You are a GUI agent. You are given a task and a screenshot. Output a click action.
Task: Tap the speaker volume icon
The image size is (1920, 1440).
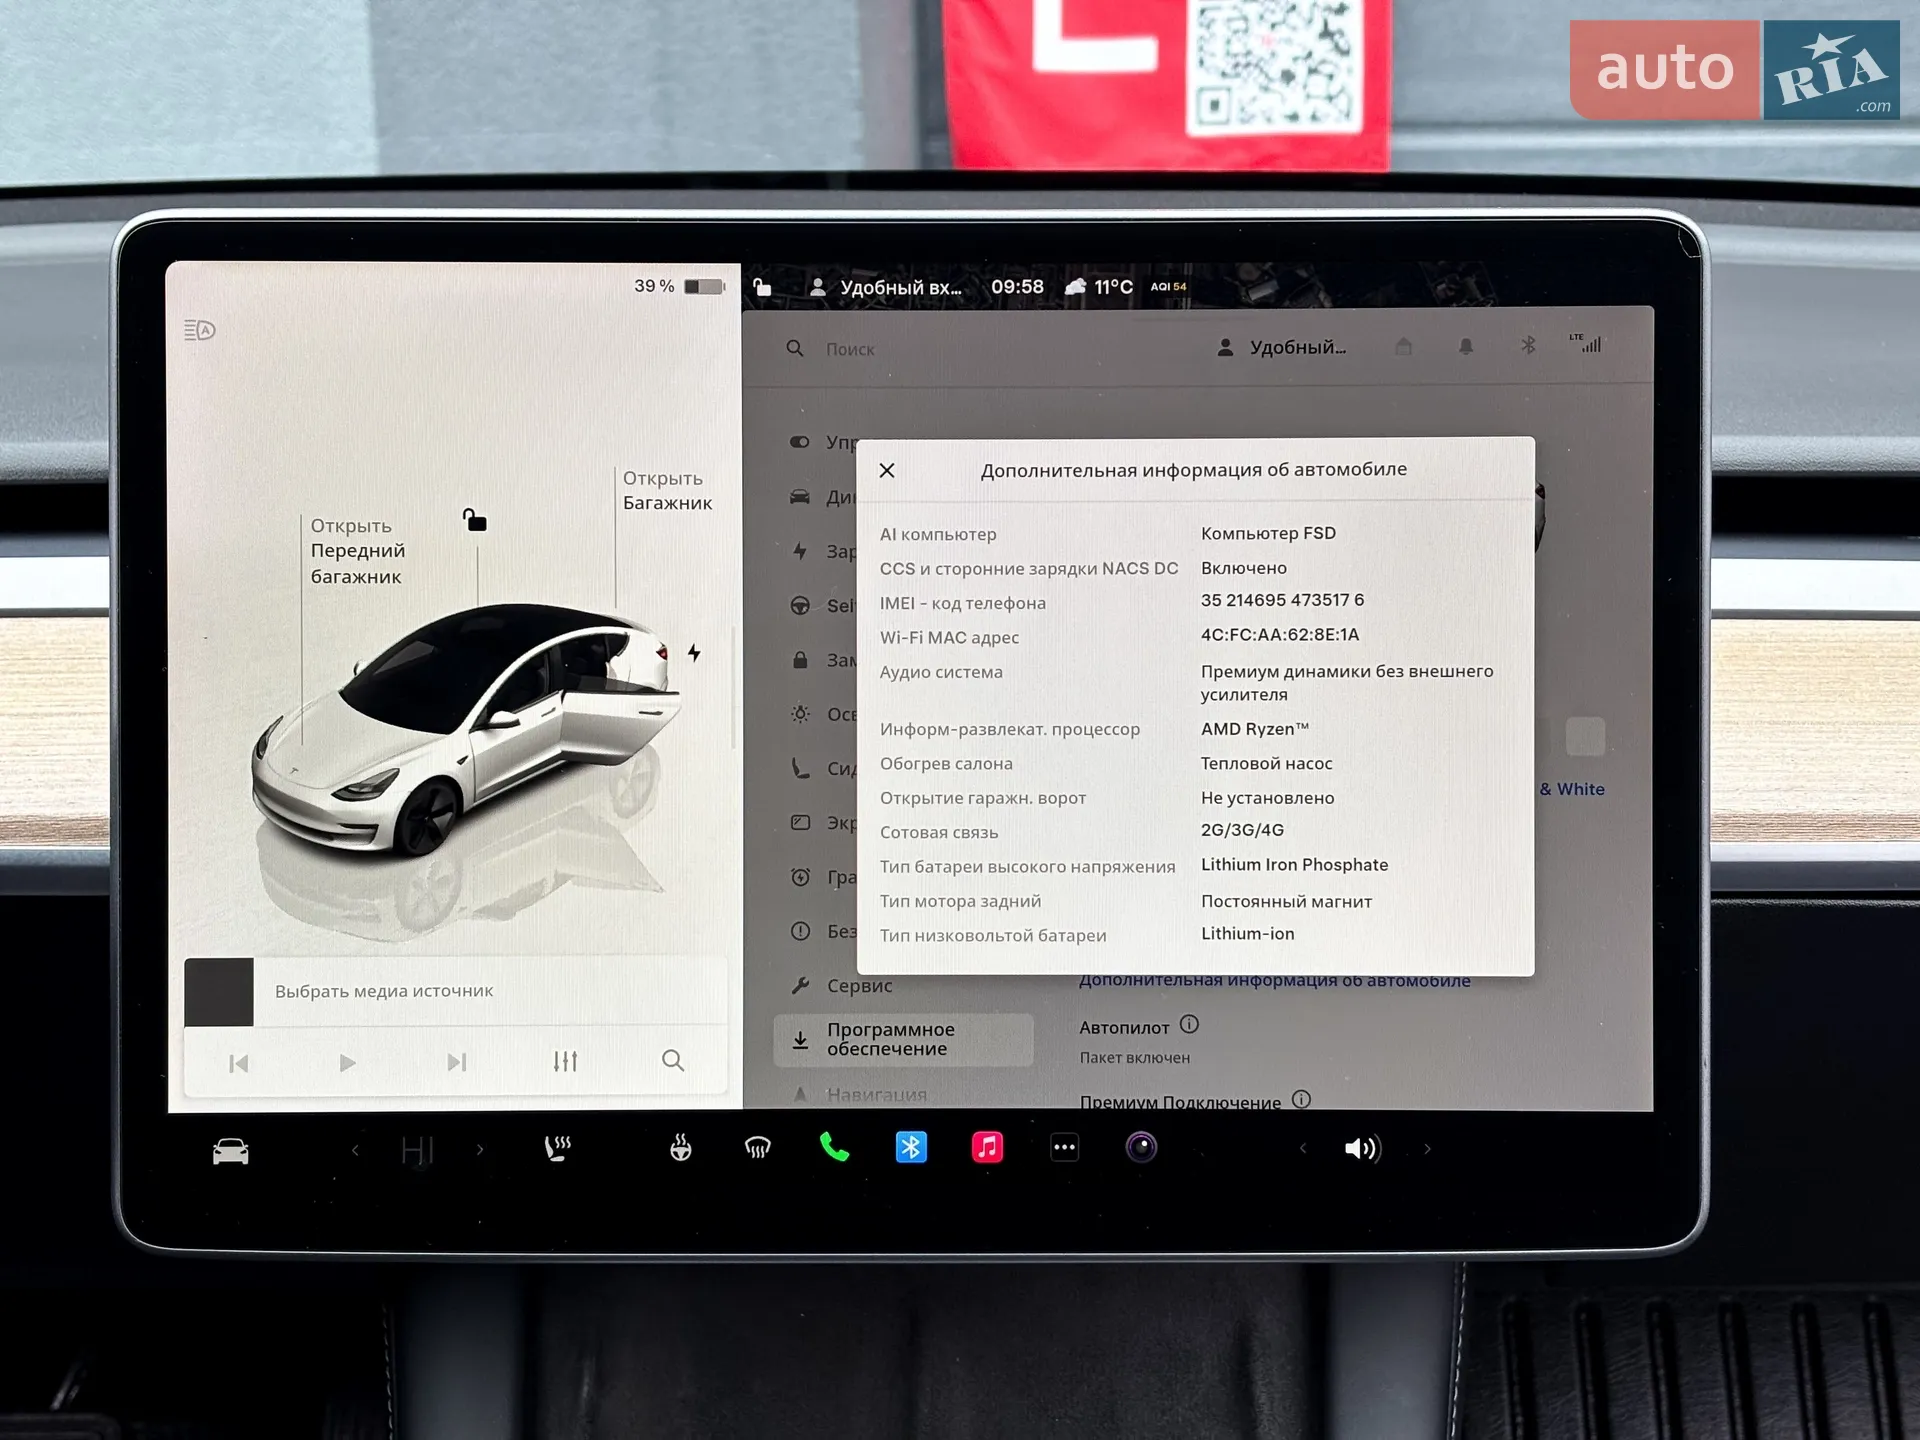(x=1363, y=1148)
